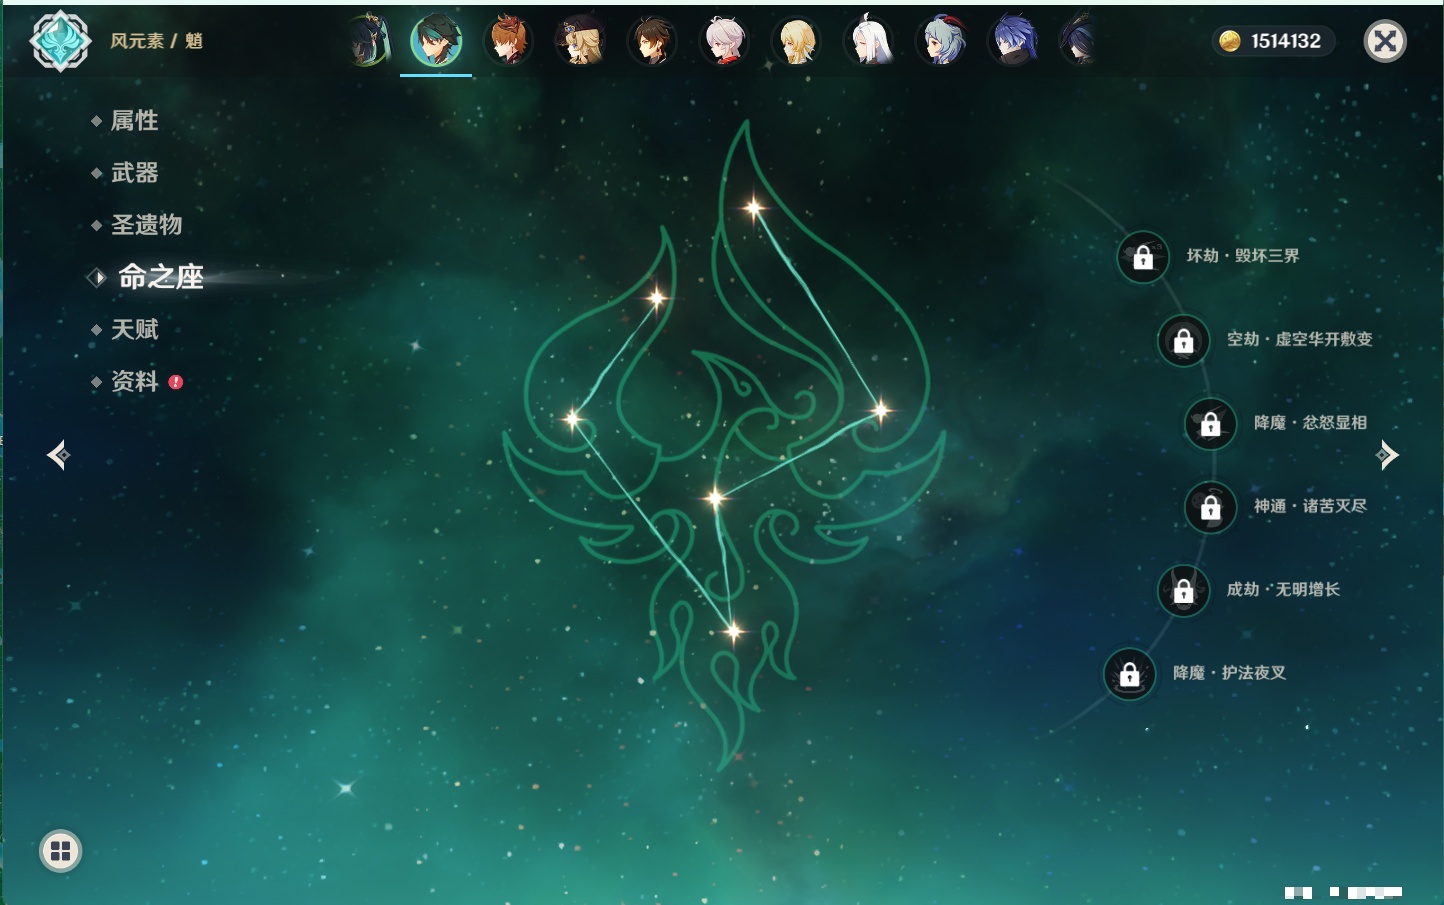Close the character screen with X button
Viewport: 1444px width, 905px height.
[x=1385, y=41]
